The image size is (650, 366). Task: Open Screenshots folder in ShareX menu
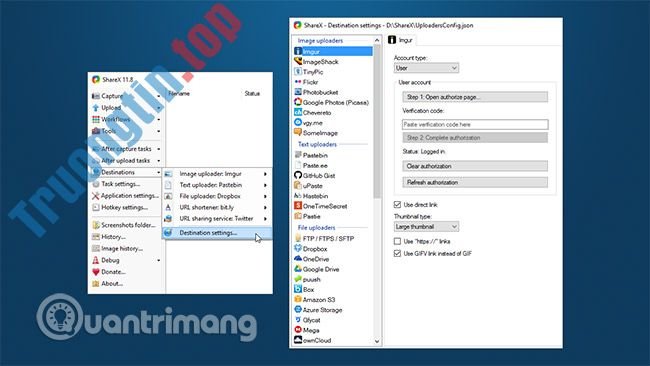point(126,225)
